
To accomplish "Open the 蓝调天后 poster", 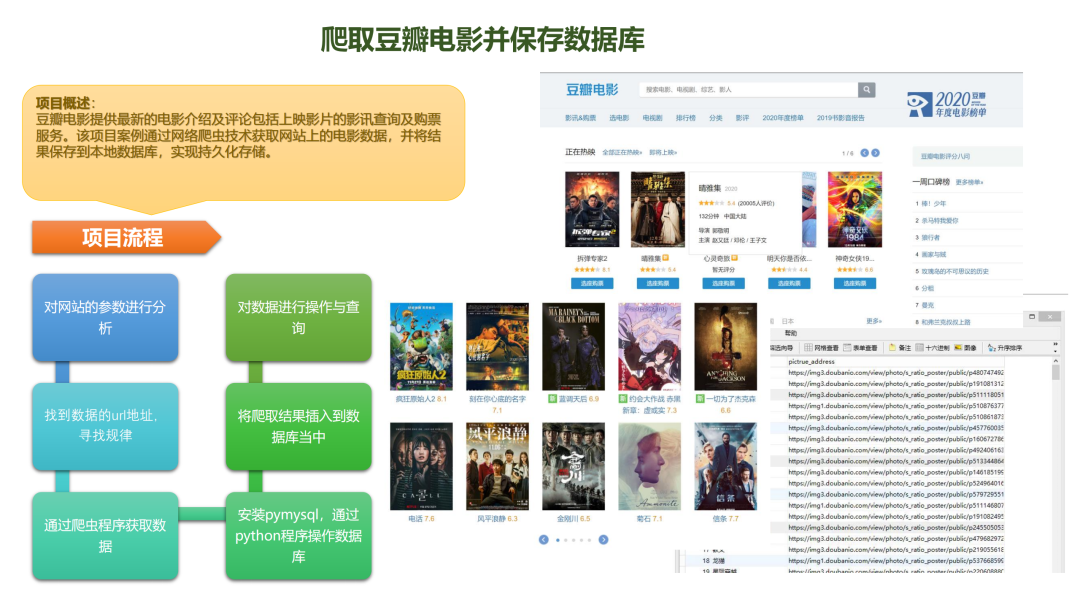I will tap(573, 347).
